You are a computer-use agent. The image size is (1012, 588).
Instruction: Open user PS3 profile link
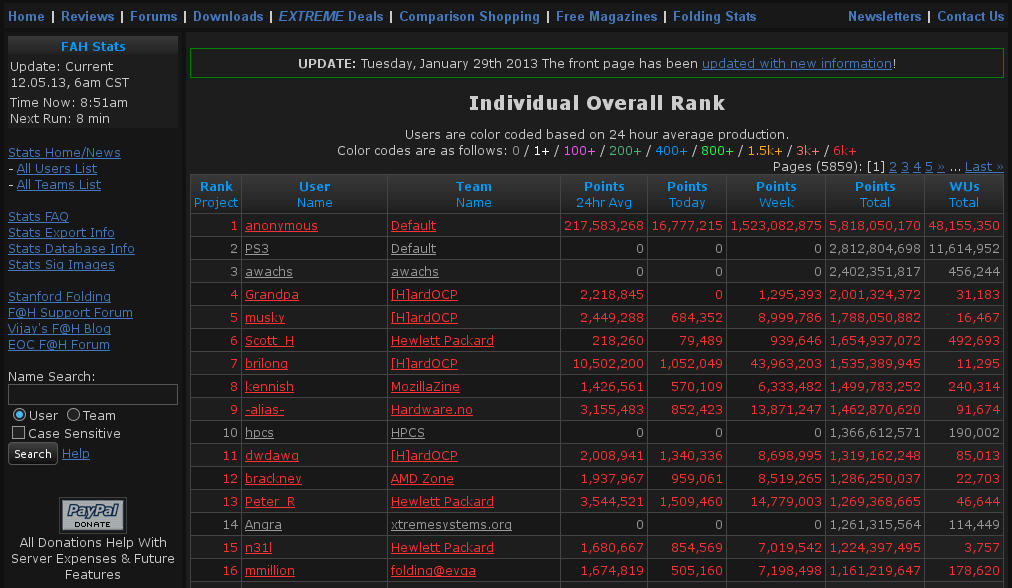[x=257, y=248]
